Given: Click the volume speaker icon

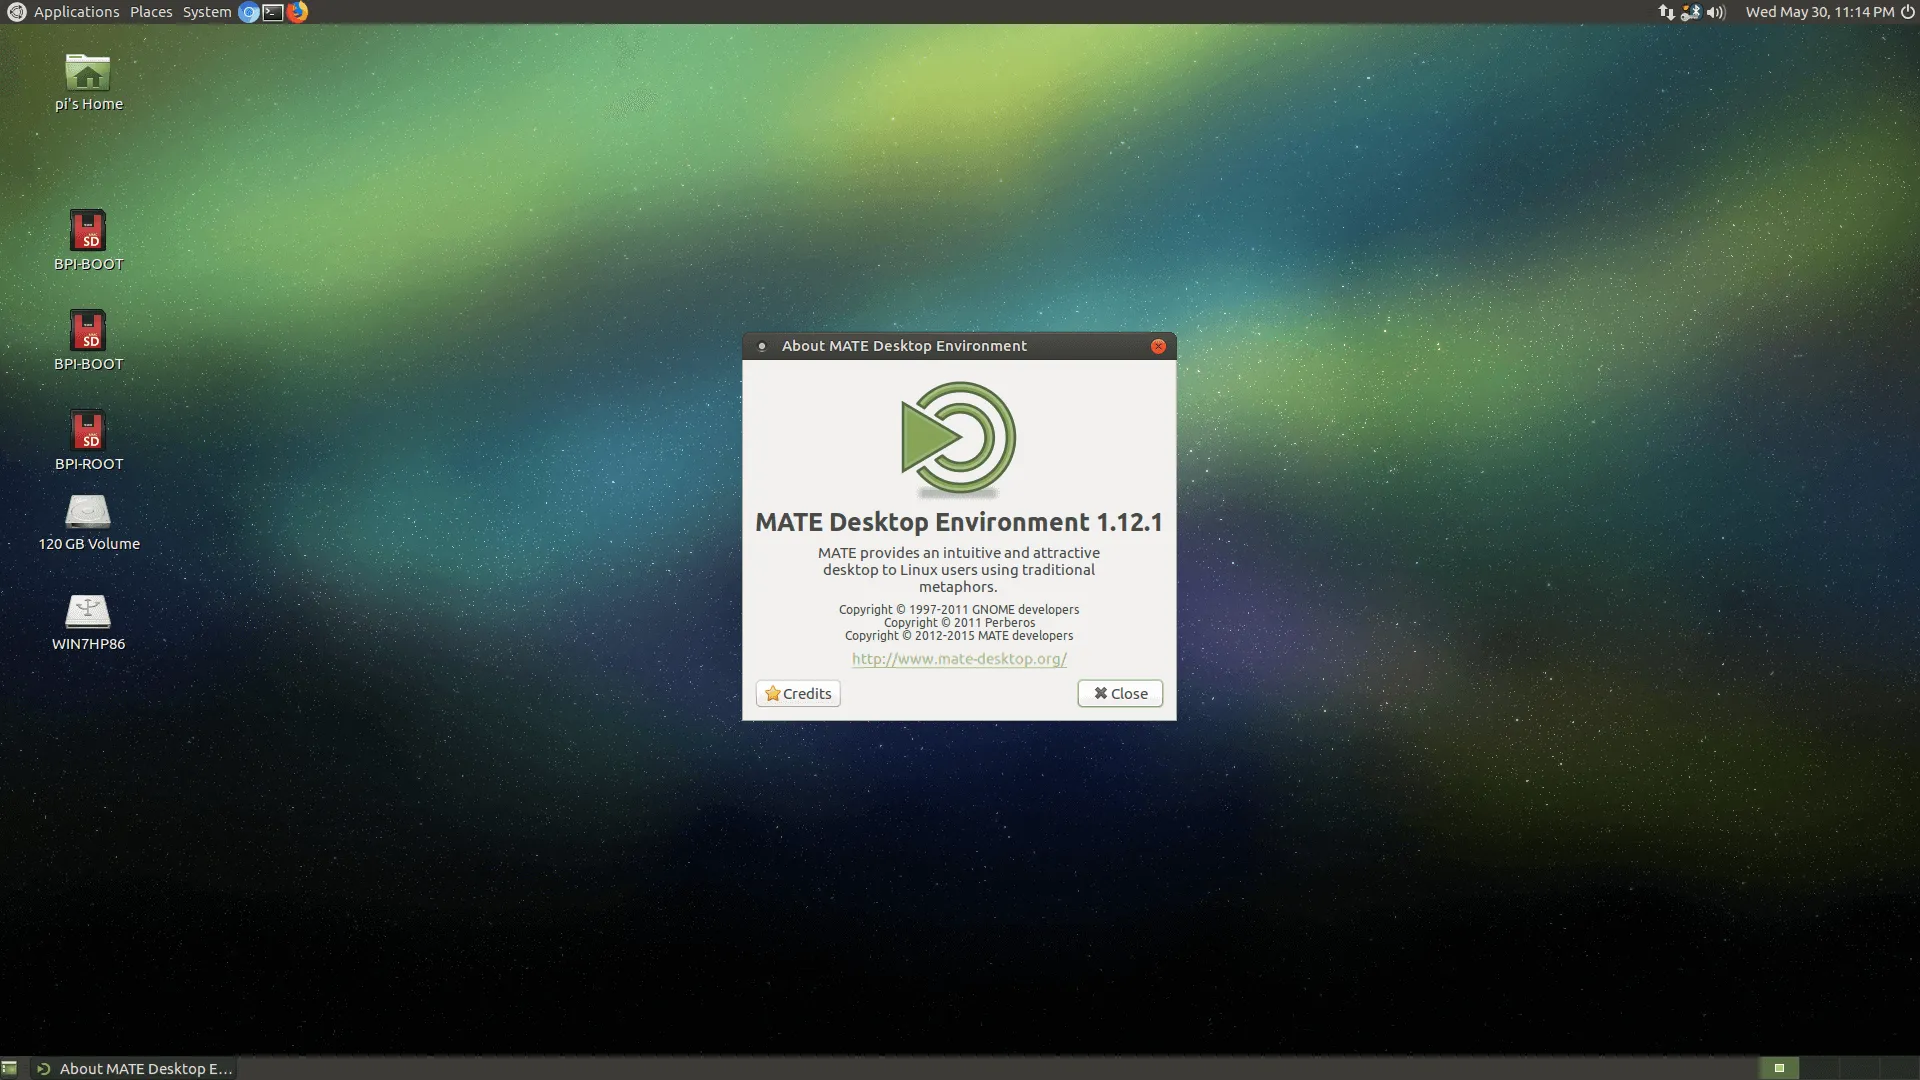Looking at the screenshot, I should point(1716,12).
